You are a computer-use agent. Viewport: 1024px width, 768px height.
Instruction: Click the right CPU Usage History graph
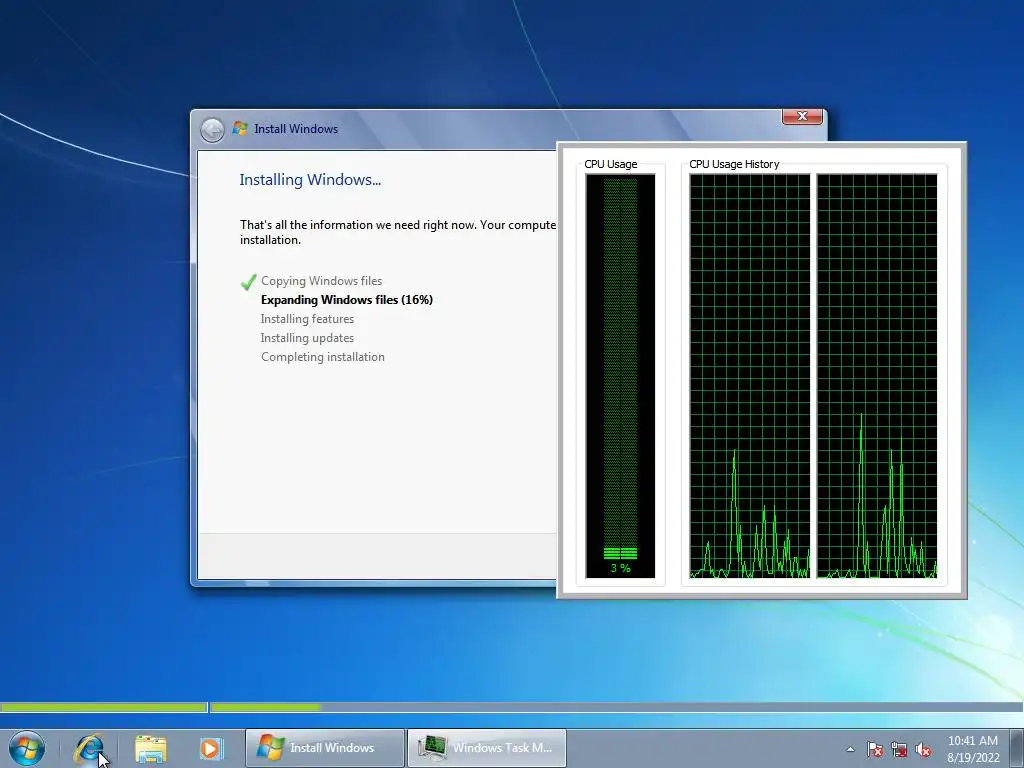tap(877, 376)
